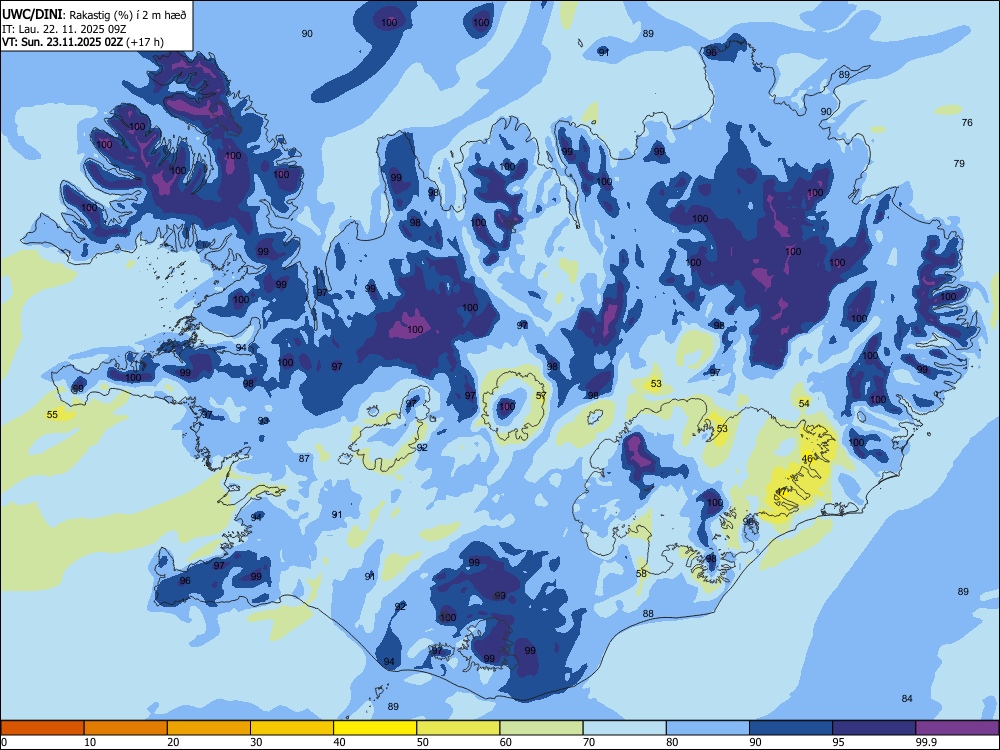This screenshot has width=1000, height=750.
Task: Click the '57' value beside the ring-shaped glacier
Action: [x=541, y=396]
